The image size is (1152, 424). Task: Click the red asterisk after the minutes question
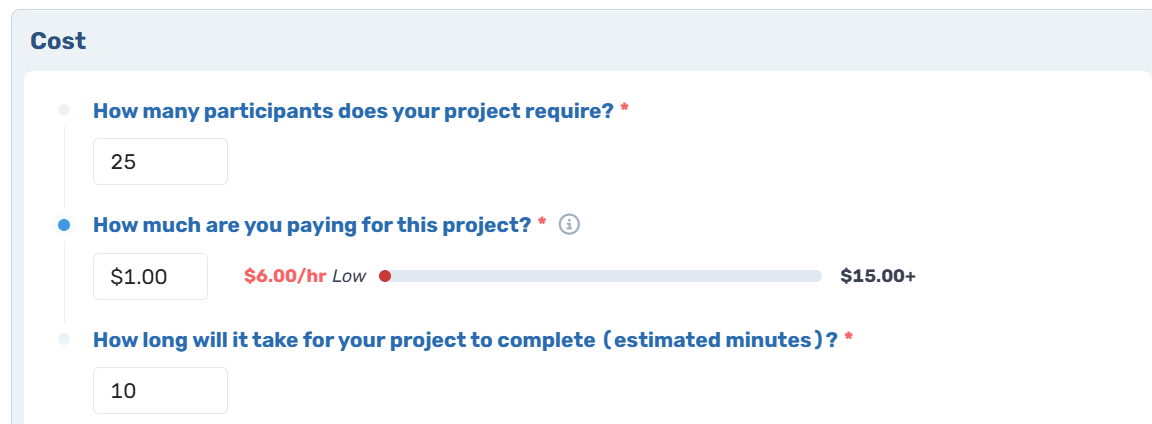click(x=849, y=337)
